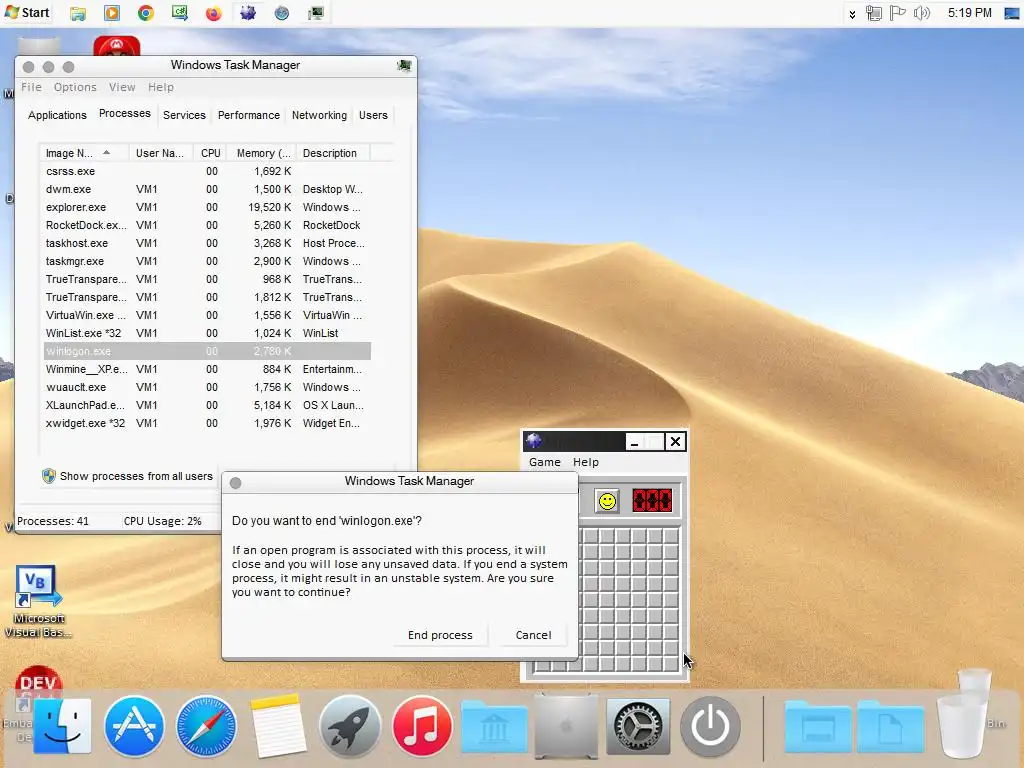The image size is (1024, 768).
Task: Open the volume speaker tray icon
Action: (x=921, y=13)
